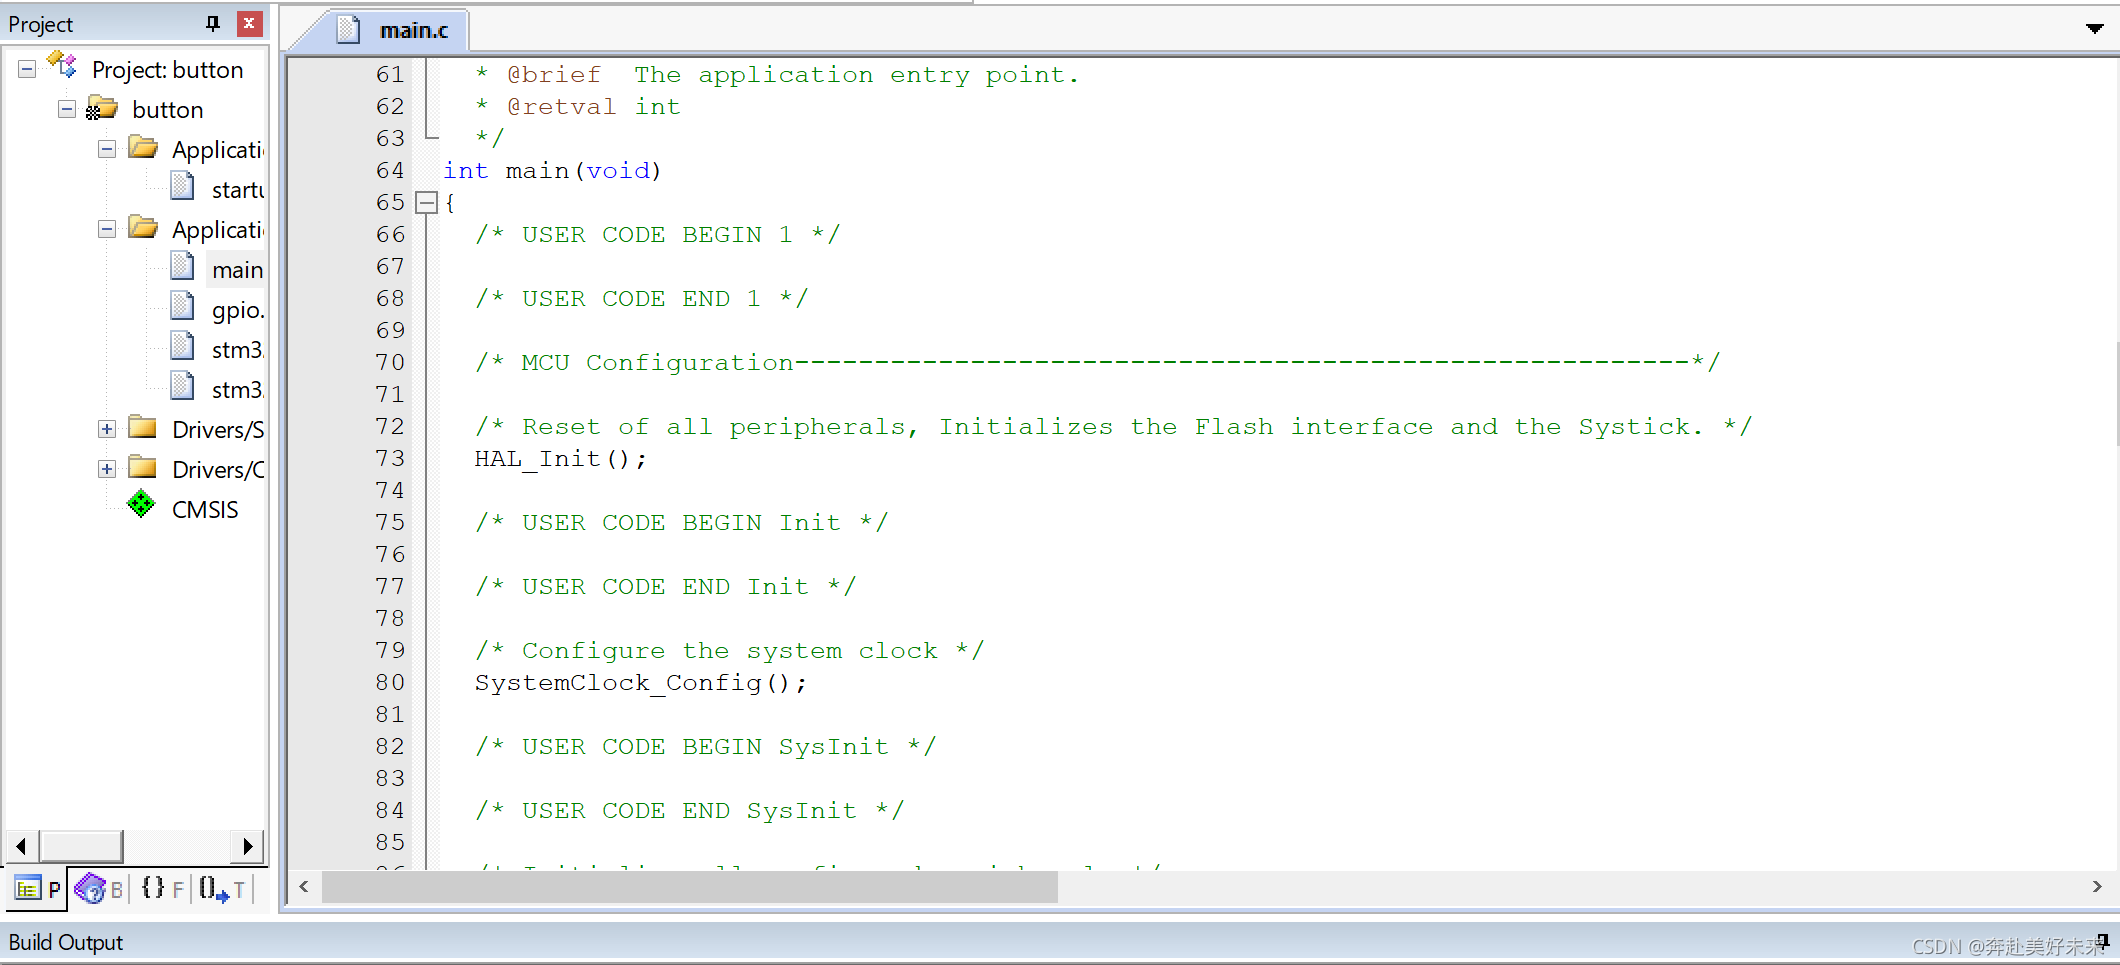Image resolution: width=2120 pixels, height=965 pixels.
Task: Pin the Build Output panel
Action: (2103, 940)
